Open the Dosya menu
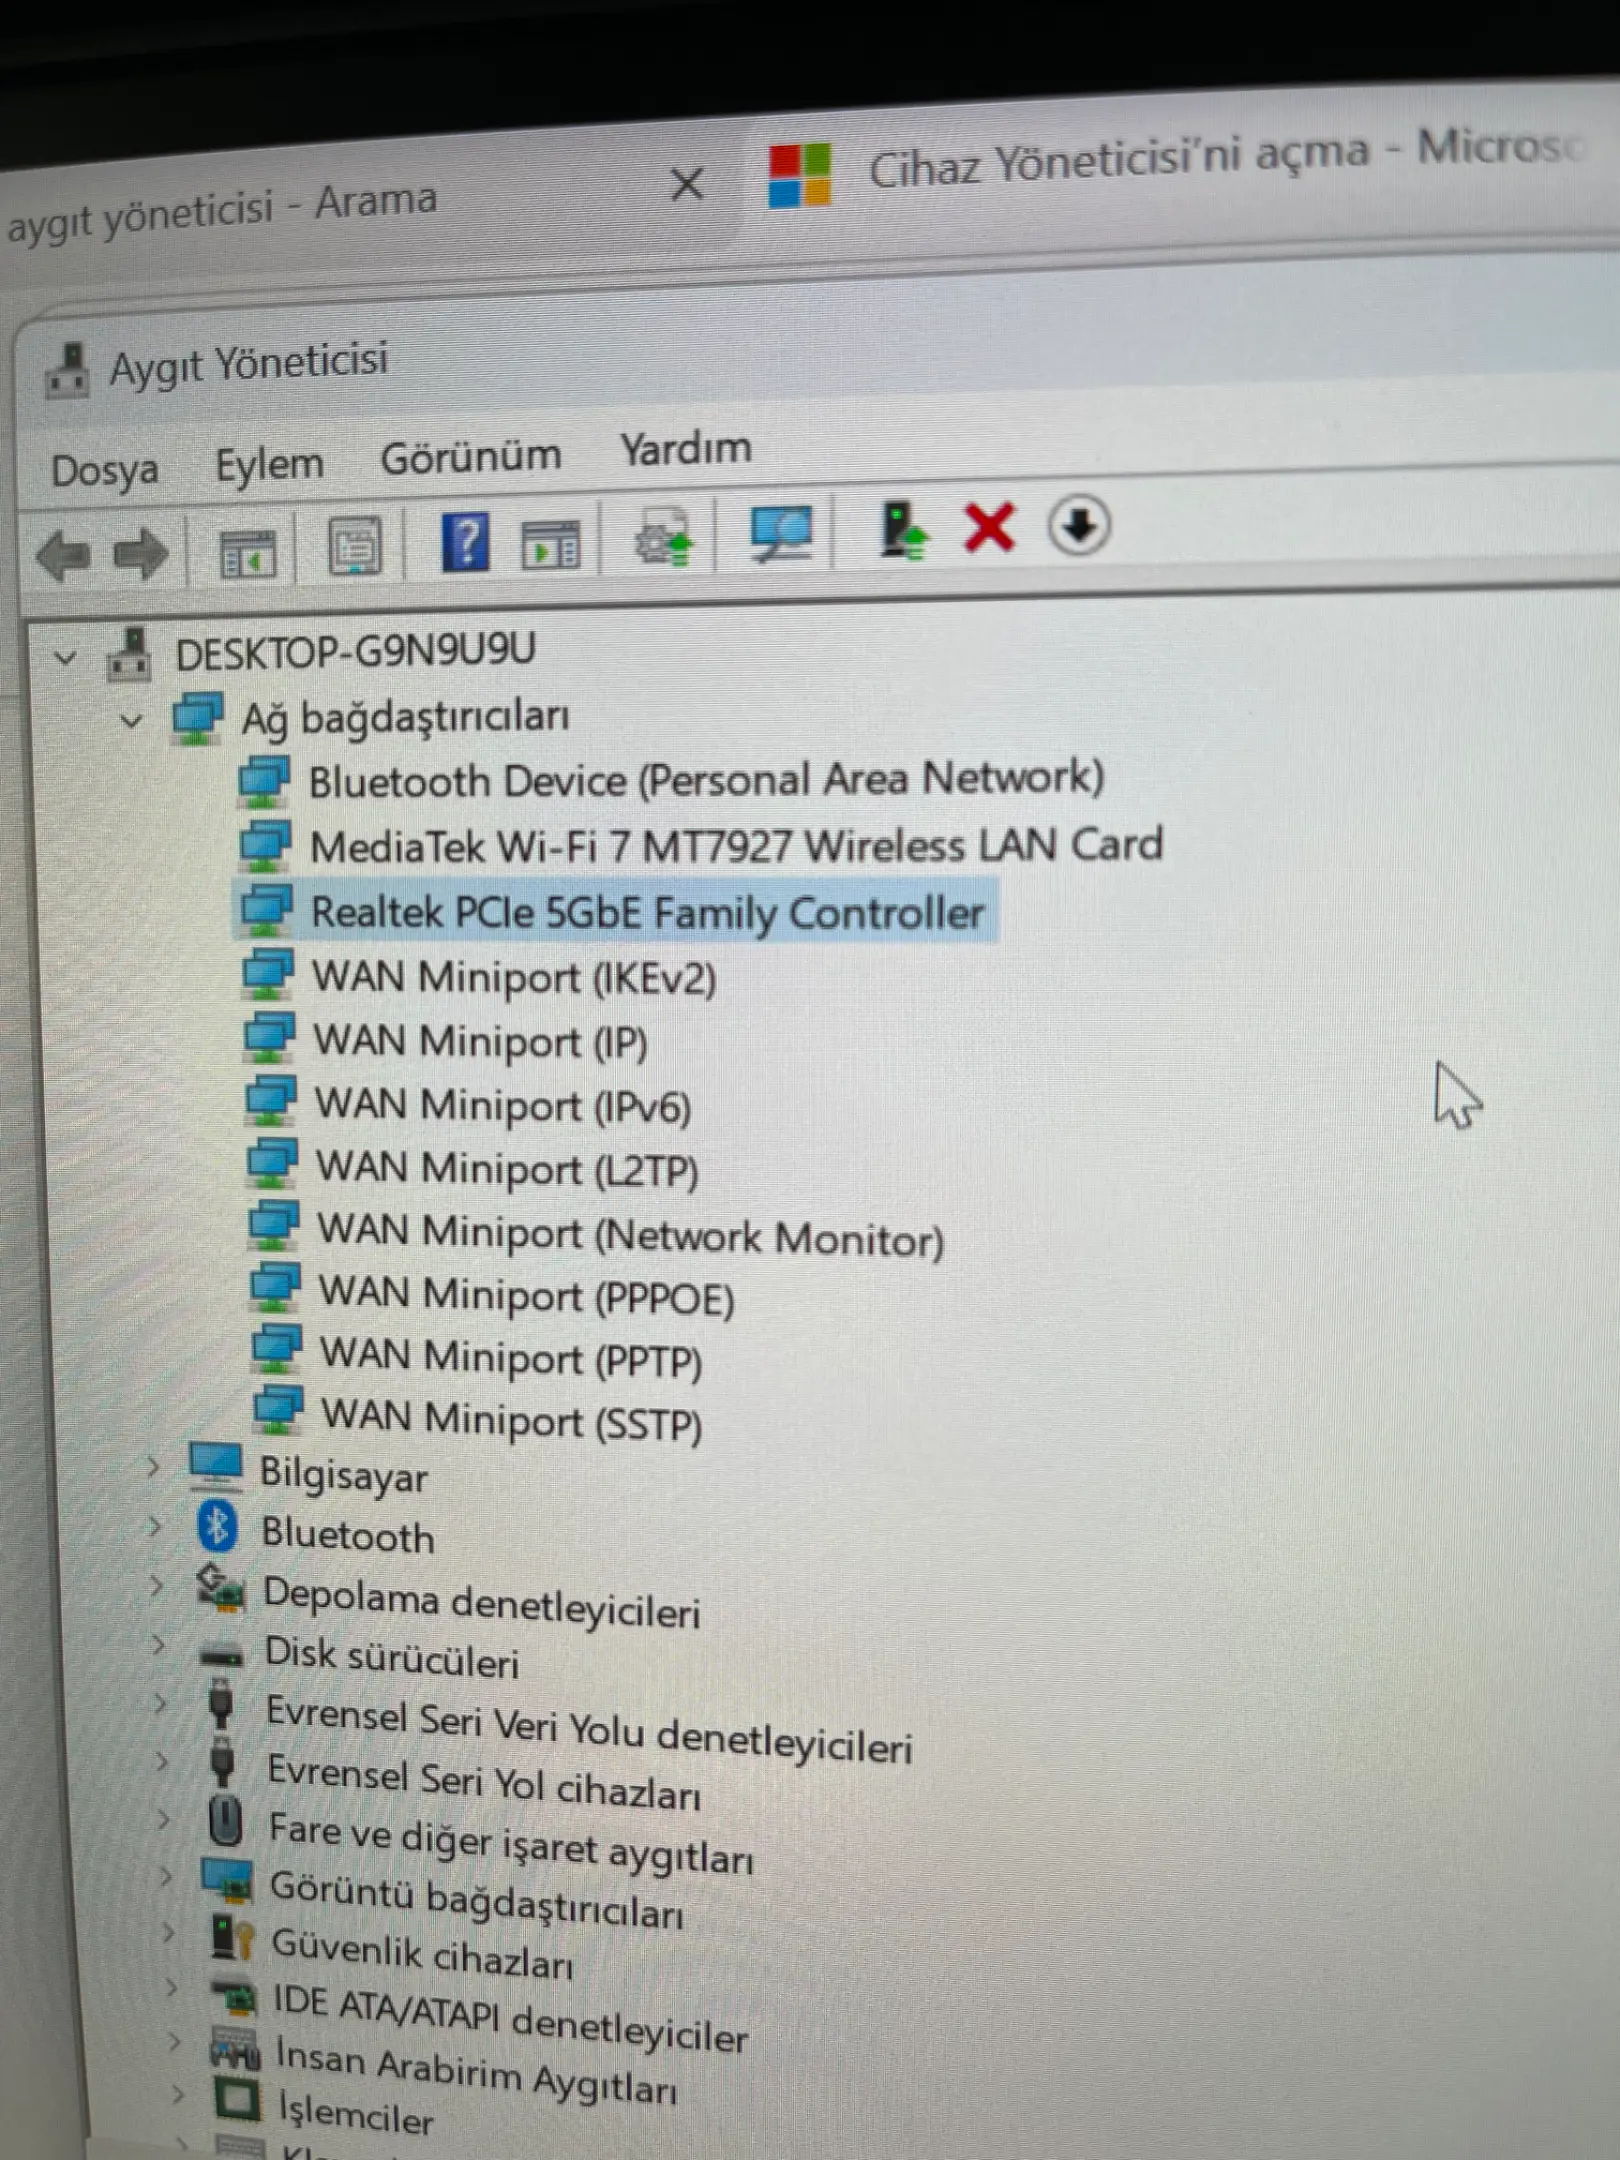This screenshot has height=2160, width=1620. point(104,470)
